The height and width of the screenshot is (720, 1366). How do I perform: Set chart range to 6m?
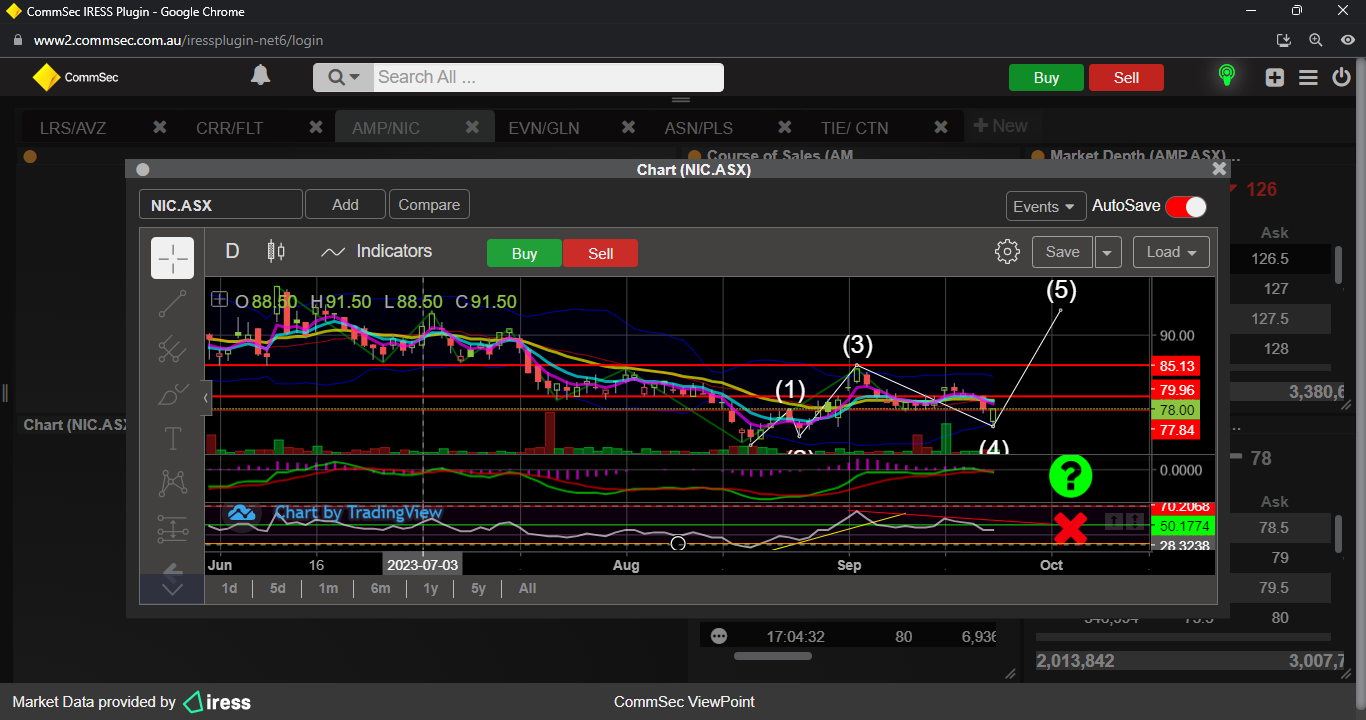point(380,588)
